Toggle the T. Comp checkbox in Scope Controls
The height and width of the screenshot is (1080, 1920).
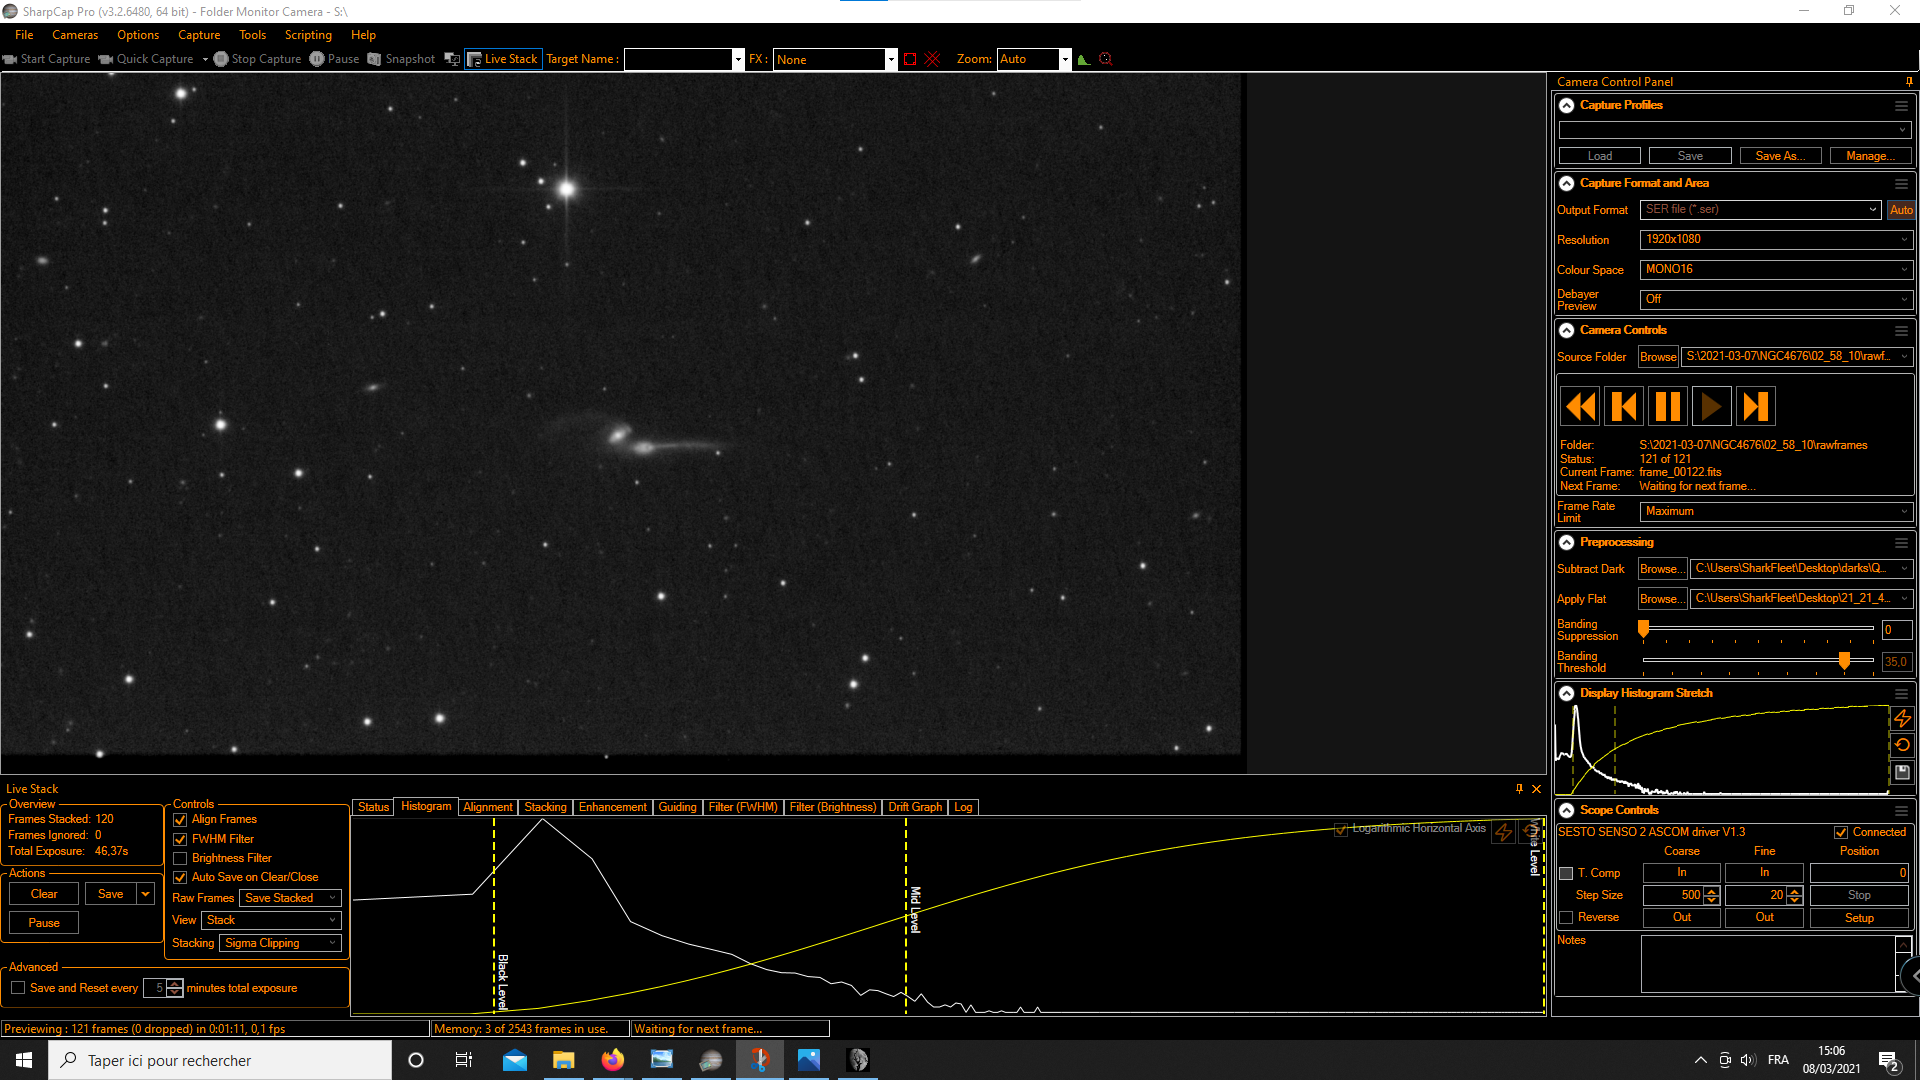(x=1567, y=873)
